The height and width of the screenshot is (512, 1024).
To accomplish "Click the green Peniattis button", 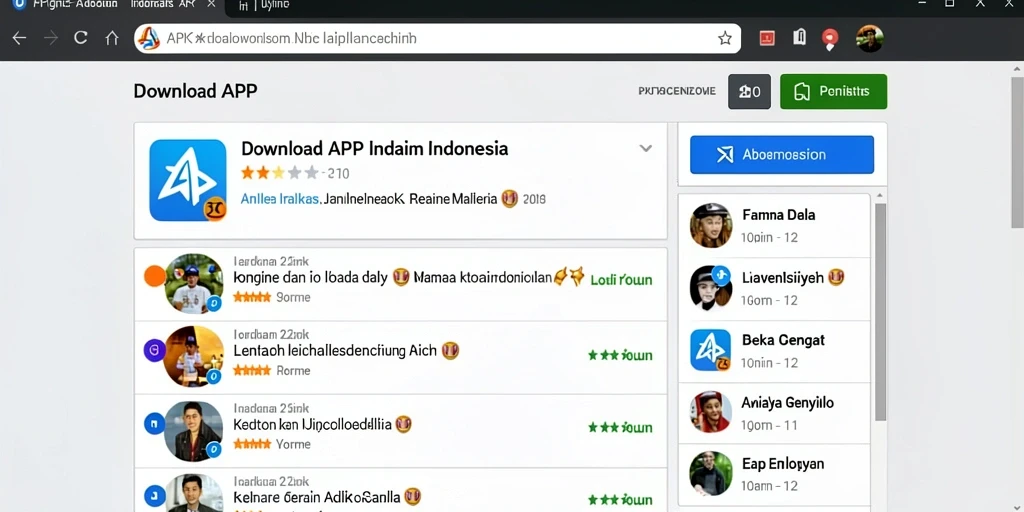I will pos(833,91).
